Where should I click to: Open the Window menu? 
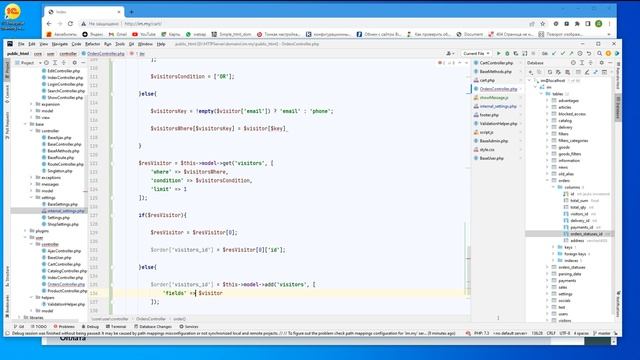click(145, 44)
